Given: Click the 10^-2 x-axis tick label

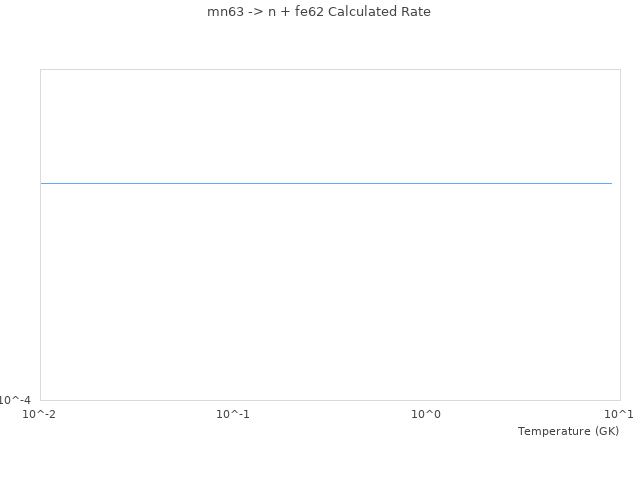Looking at the screenshot, I should (x=40, y=414).
